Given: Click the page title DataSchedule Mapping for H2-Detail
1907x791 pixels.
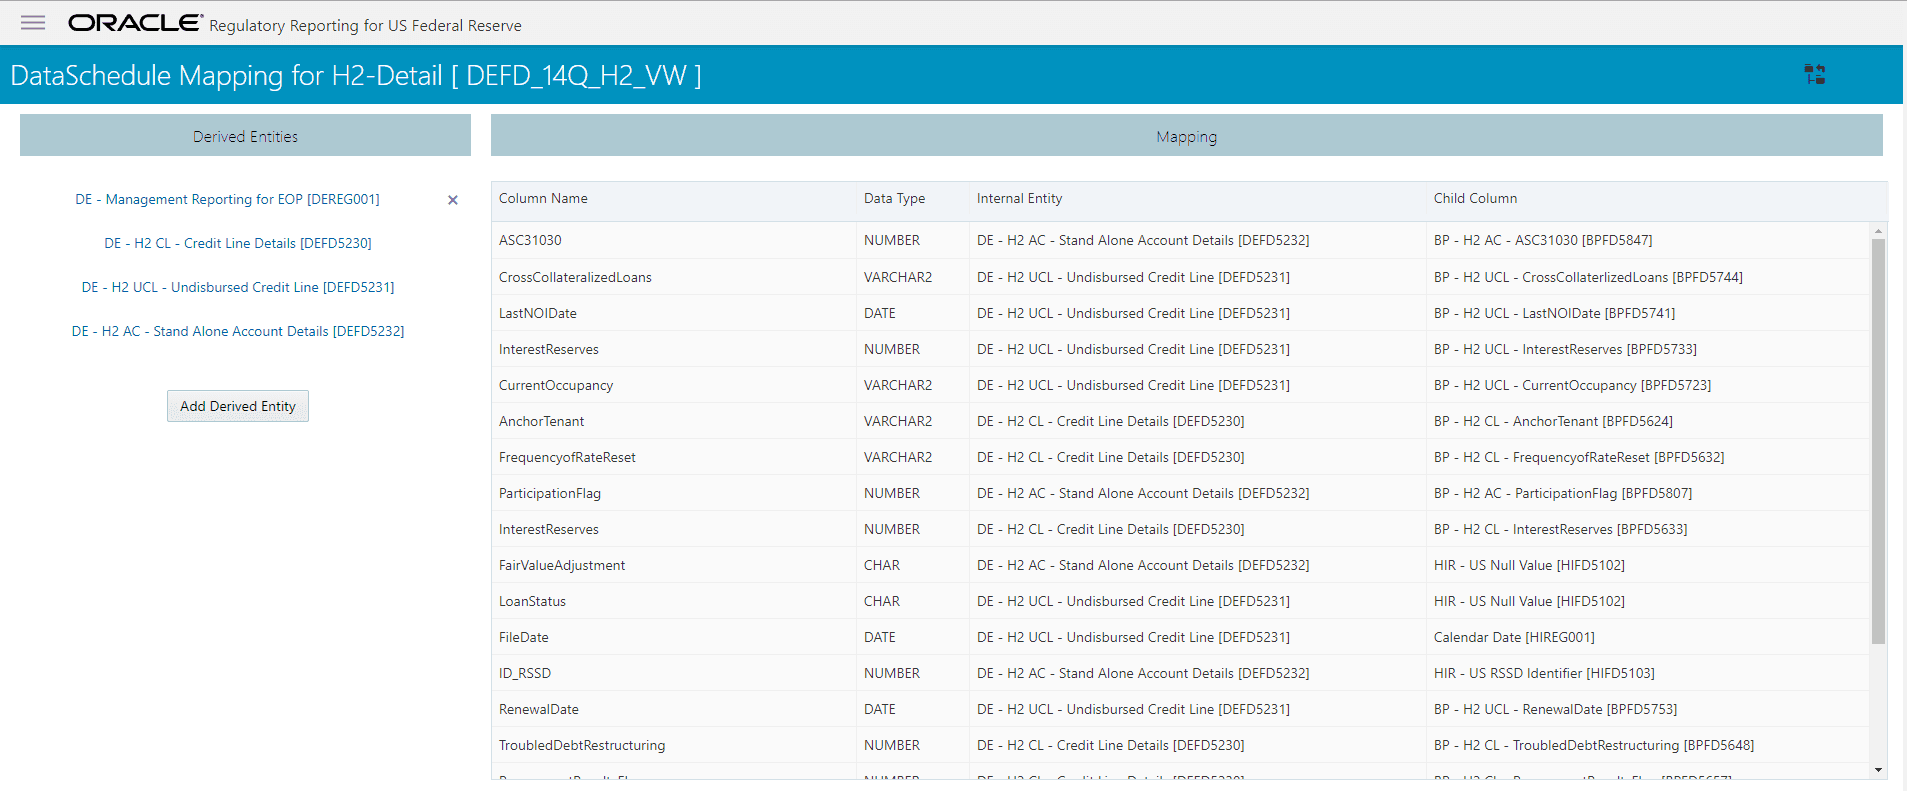Looking at the screenshot, I should pyautogui.click(x=356, y=75).
